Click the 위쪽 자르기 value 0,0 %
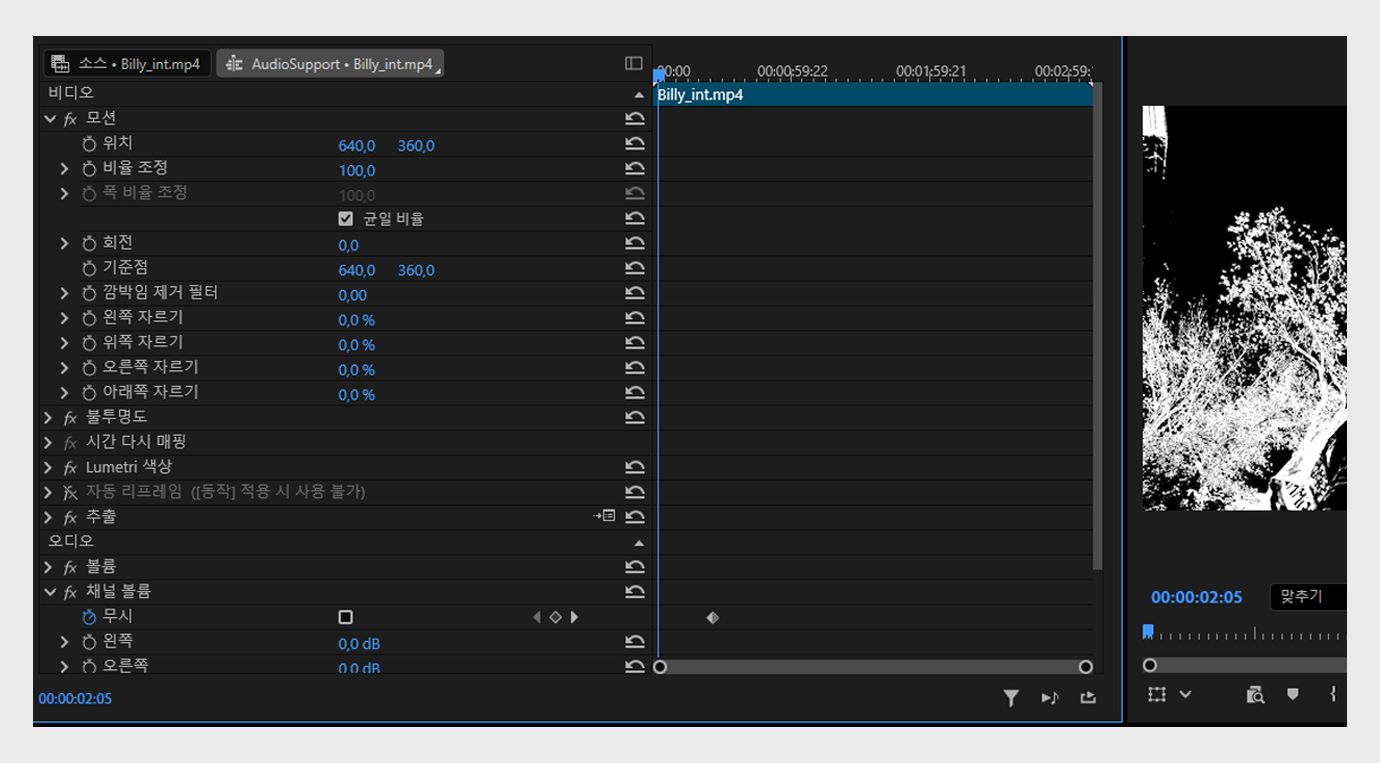 pyautogui.click(x=356, y=345)
